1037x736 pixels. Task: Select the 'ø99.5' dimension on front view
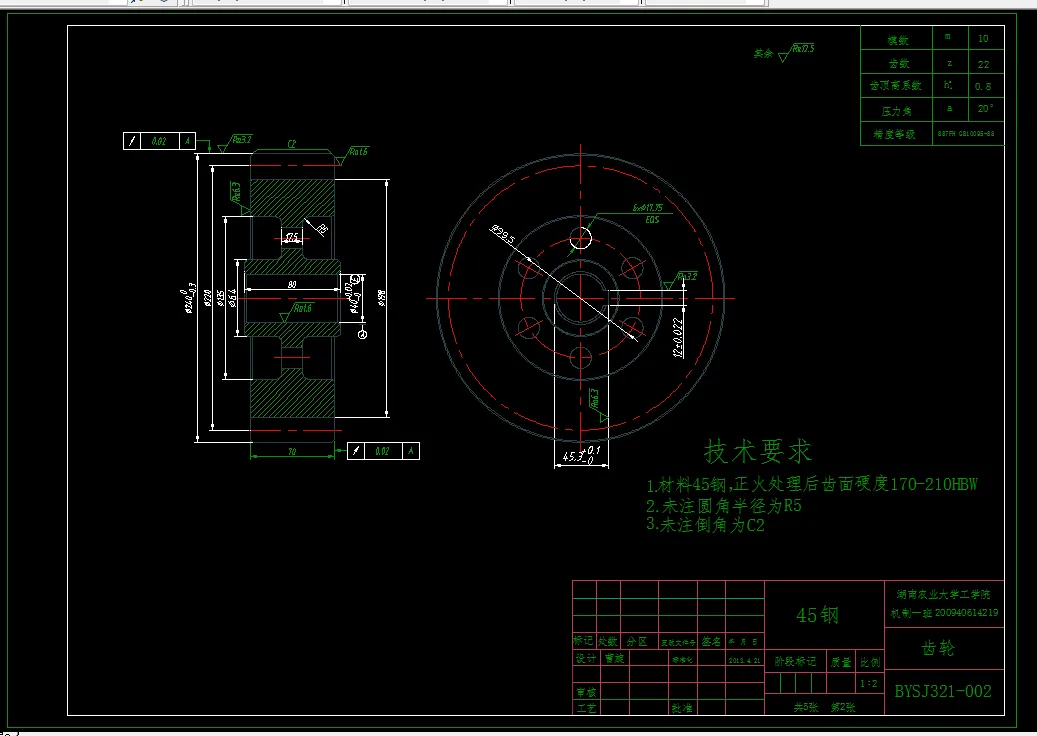pos(503,235)
